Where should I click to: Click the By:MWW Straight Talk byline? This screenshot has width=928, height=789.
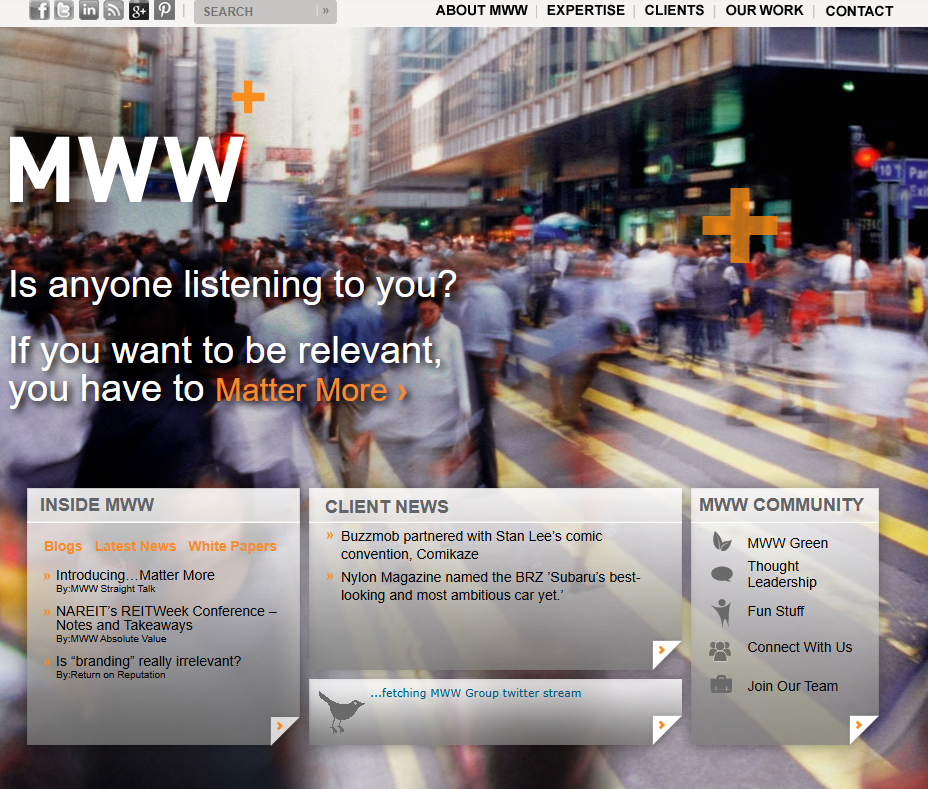pyautogui.click(x=105, y=589)
